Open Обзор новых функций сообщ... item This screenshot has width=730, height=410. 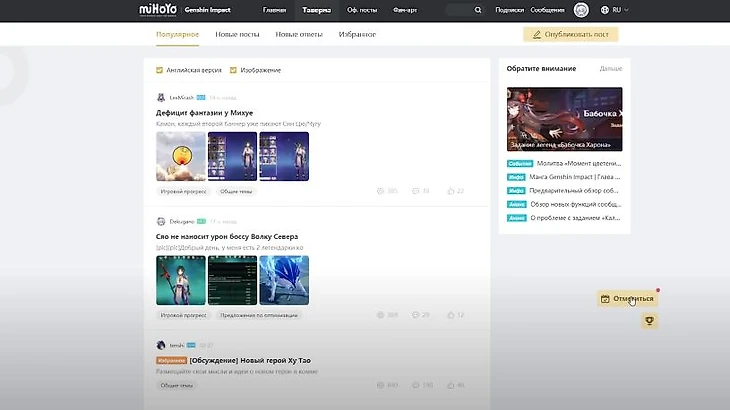pos(564,204)
